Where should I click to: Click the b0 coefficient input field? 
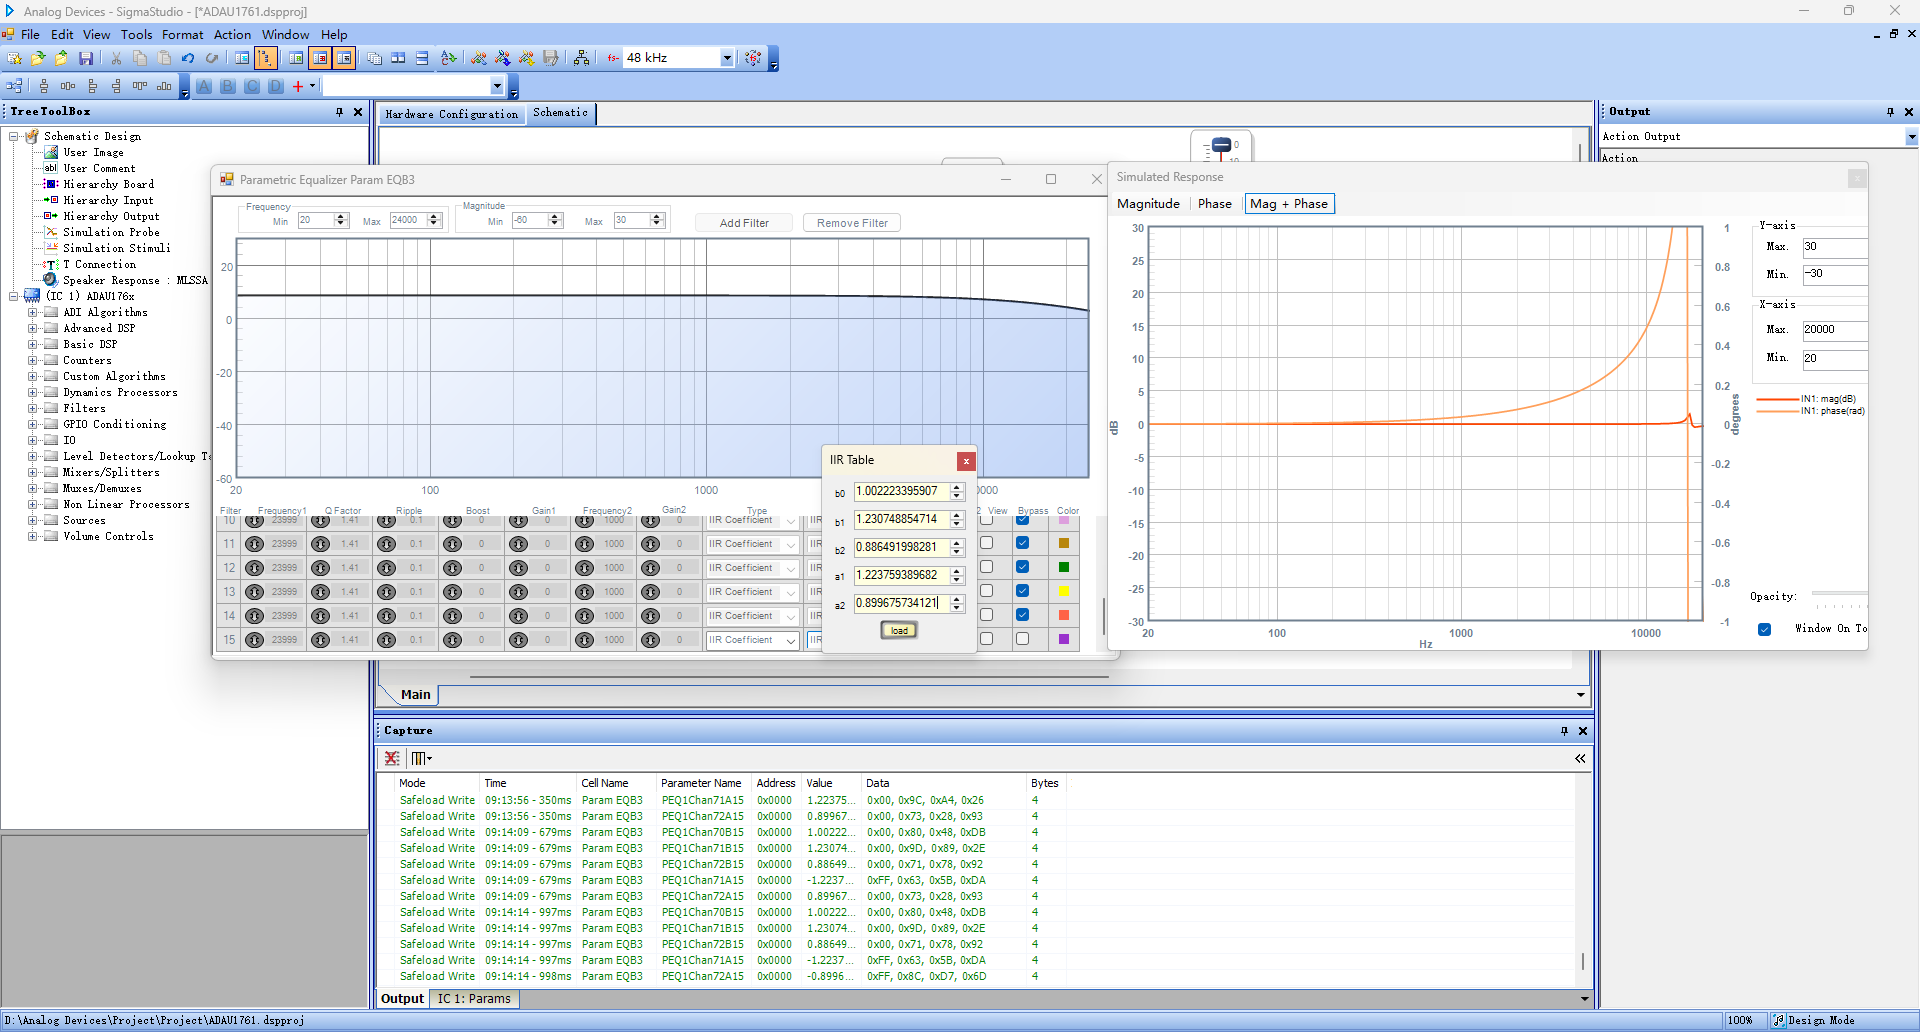tap(901, 491)
